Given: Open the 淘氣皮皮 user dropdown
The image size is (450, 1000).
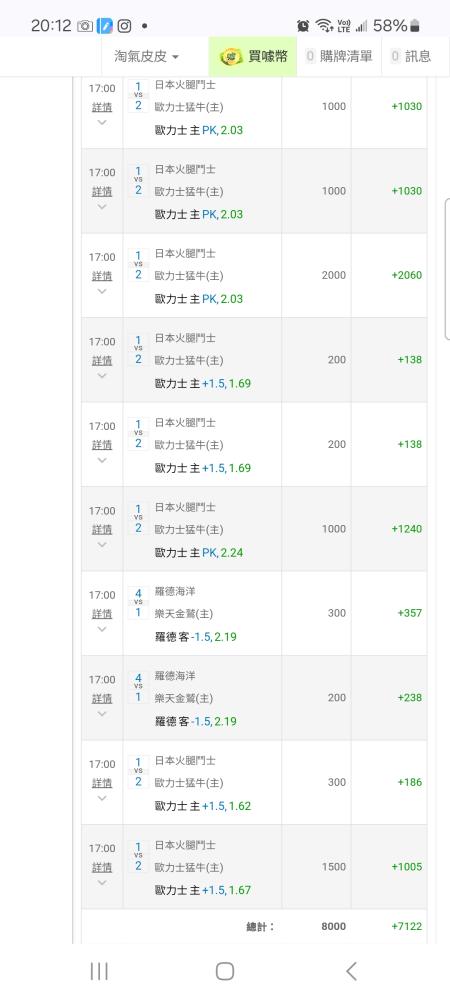Looking at the screenshot, I should point(147,56).
